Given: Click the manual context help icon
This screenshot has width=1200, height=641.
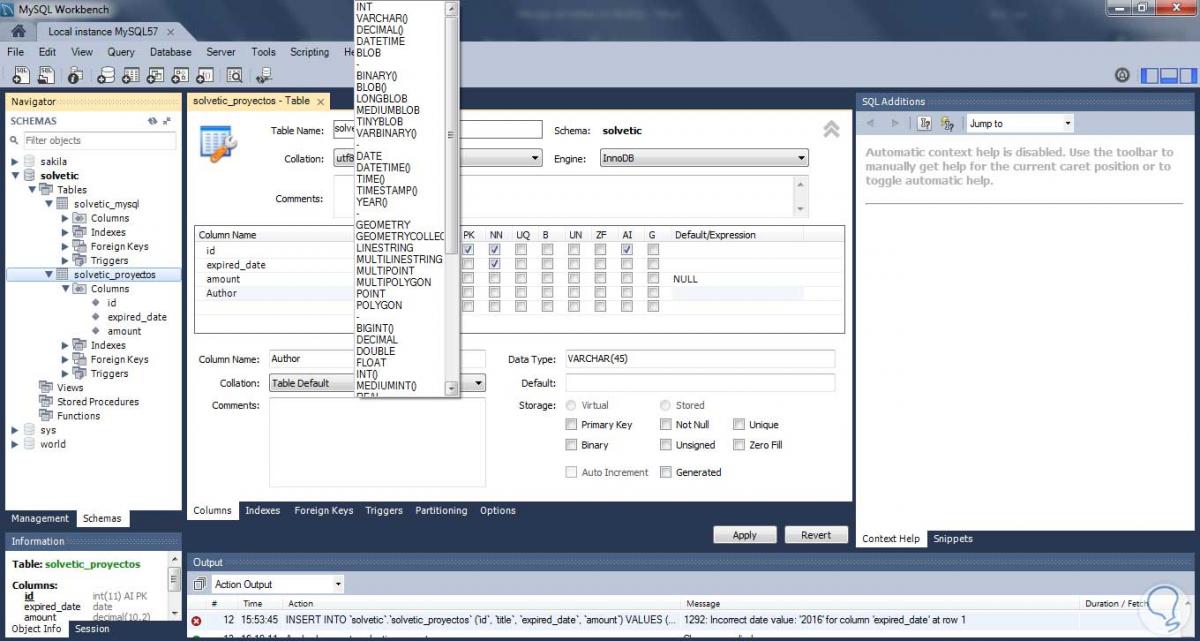Looking at the screenshot, I should (925, 123).
